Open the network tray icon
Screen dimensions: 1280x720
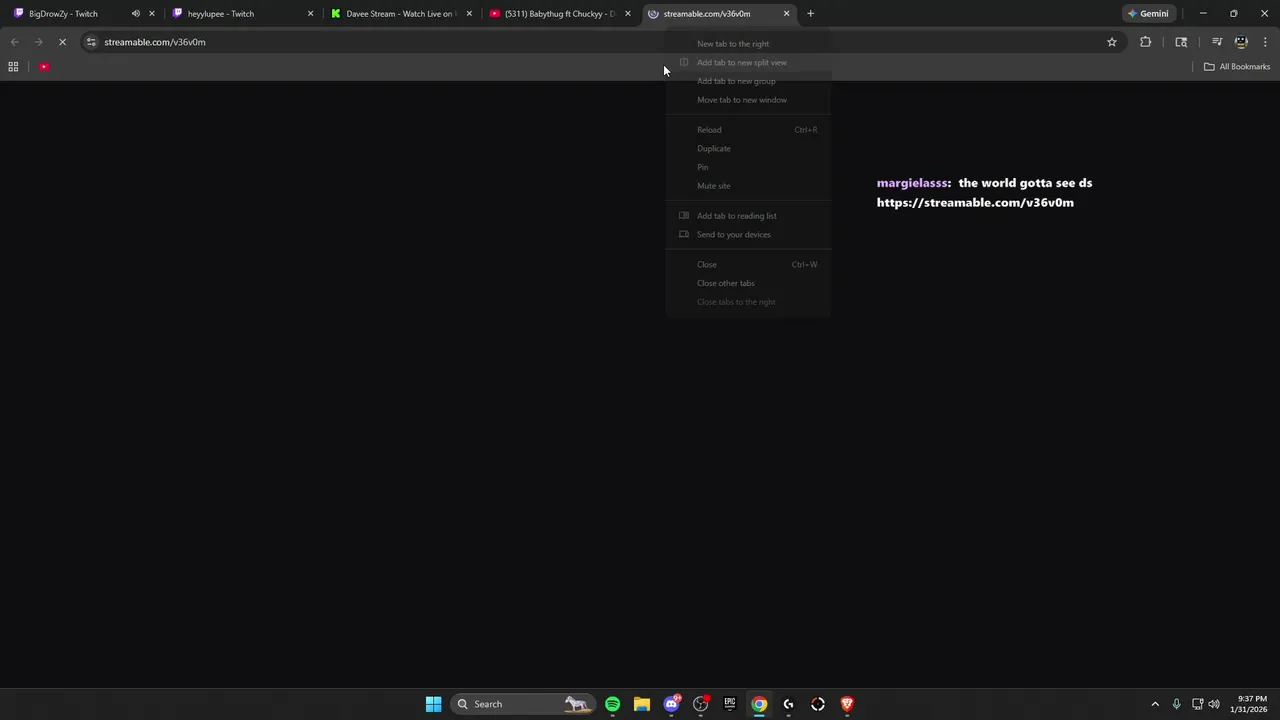click(1197, 704)
